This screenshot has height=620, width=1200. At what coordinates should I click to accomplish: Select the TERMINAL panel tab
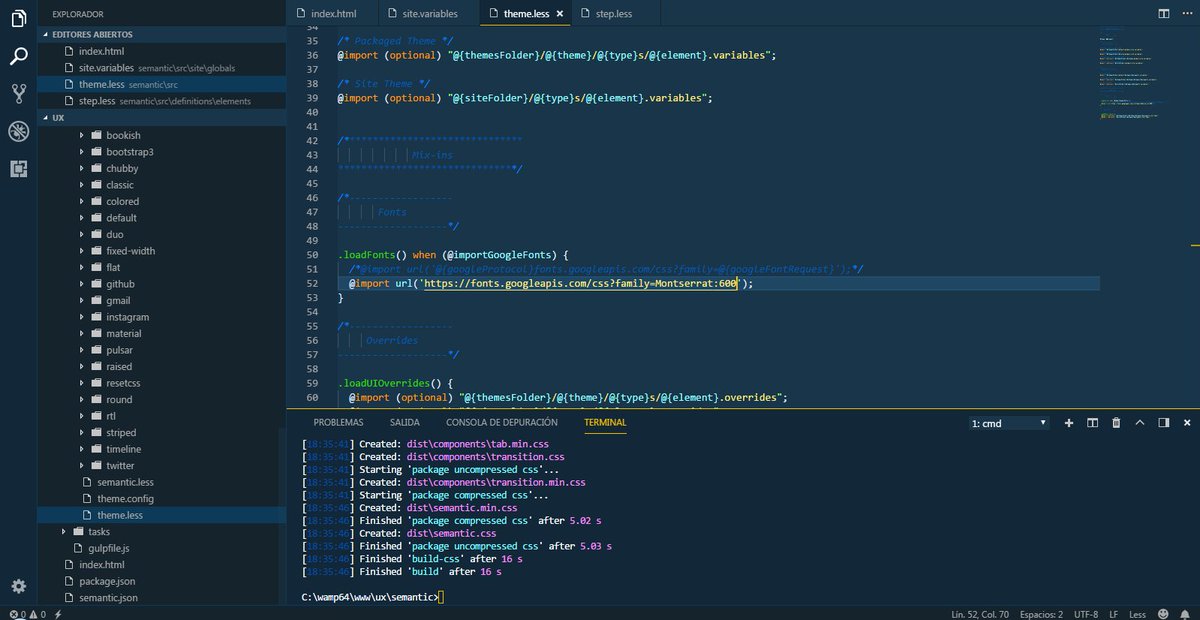[605, 422]
